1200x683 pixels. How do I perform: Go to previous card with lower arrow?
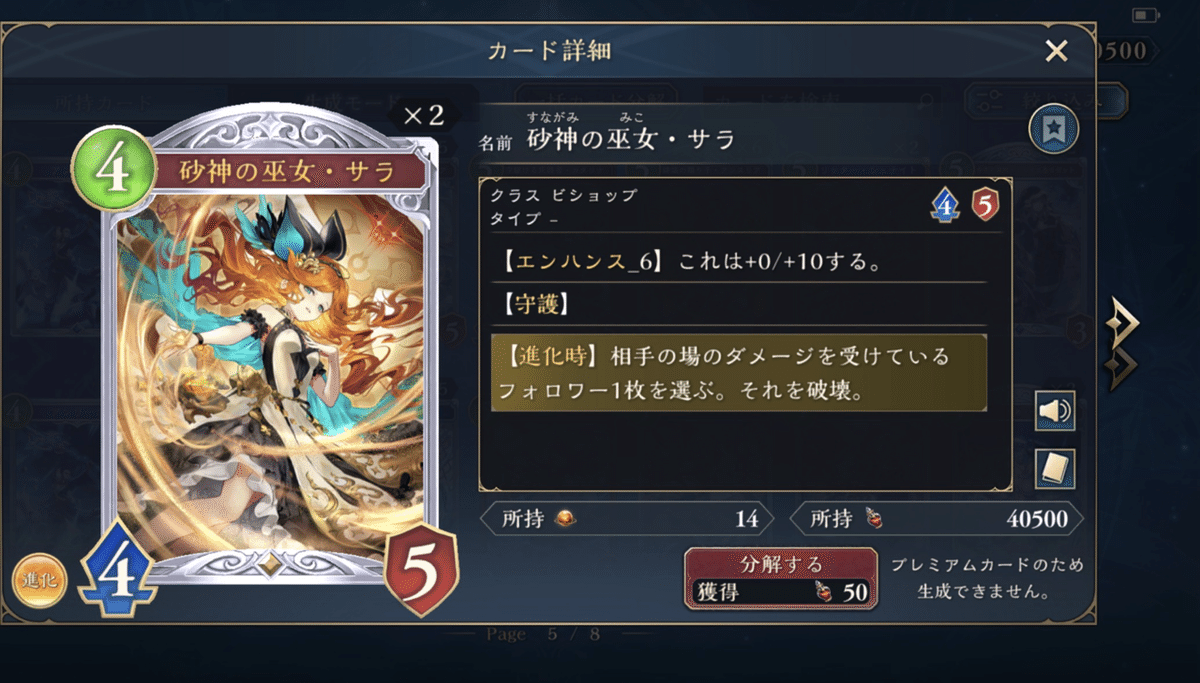[1123, 367]
